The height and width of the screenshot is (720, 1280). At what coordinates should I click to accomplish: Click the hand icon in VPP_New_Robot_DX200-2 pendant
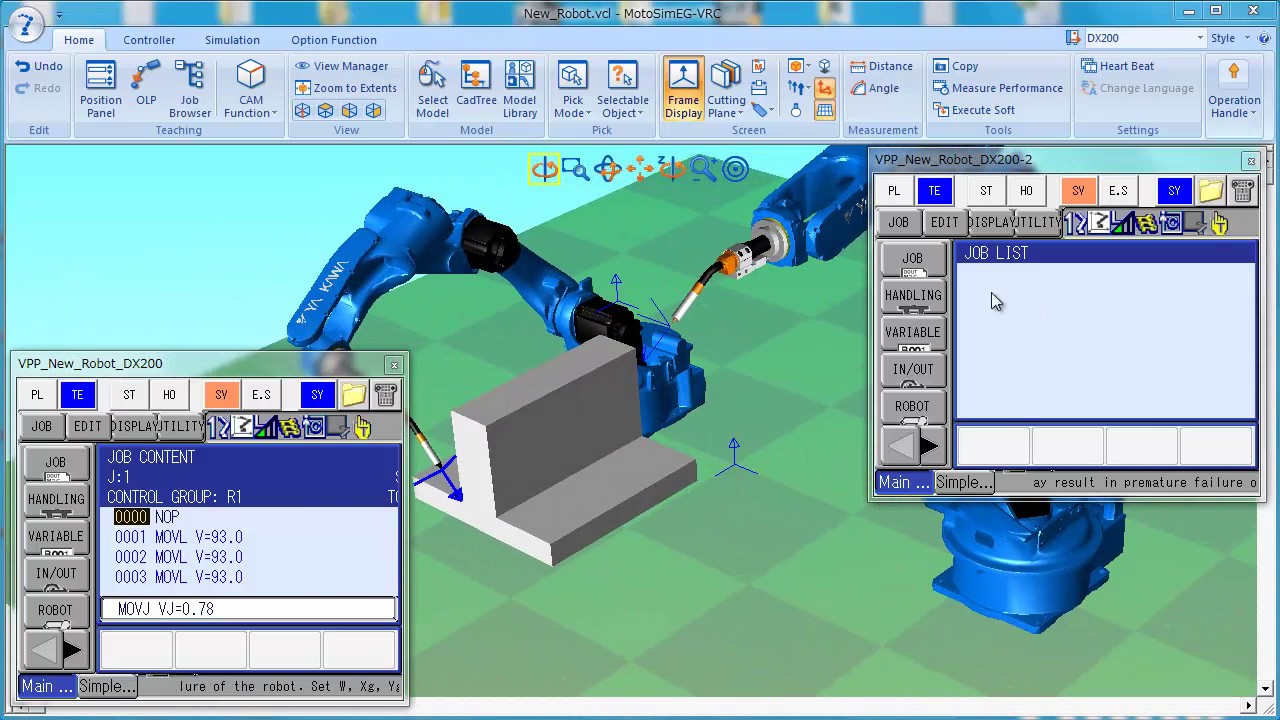coord(1219,223)
